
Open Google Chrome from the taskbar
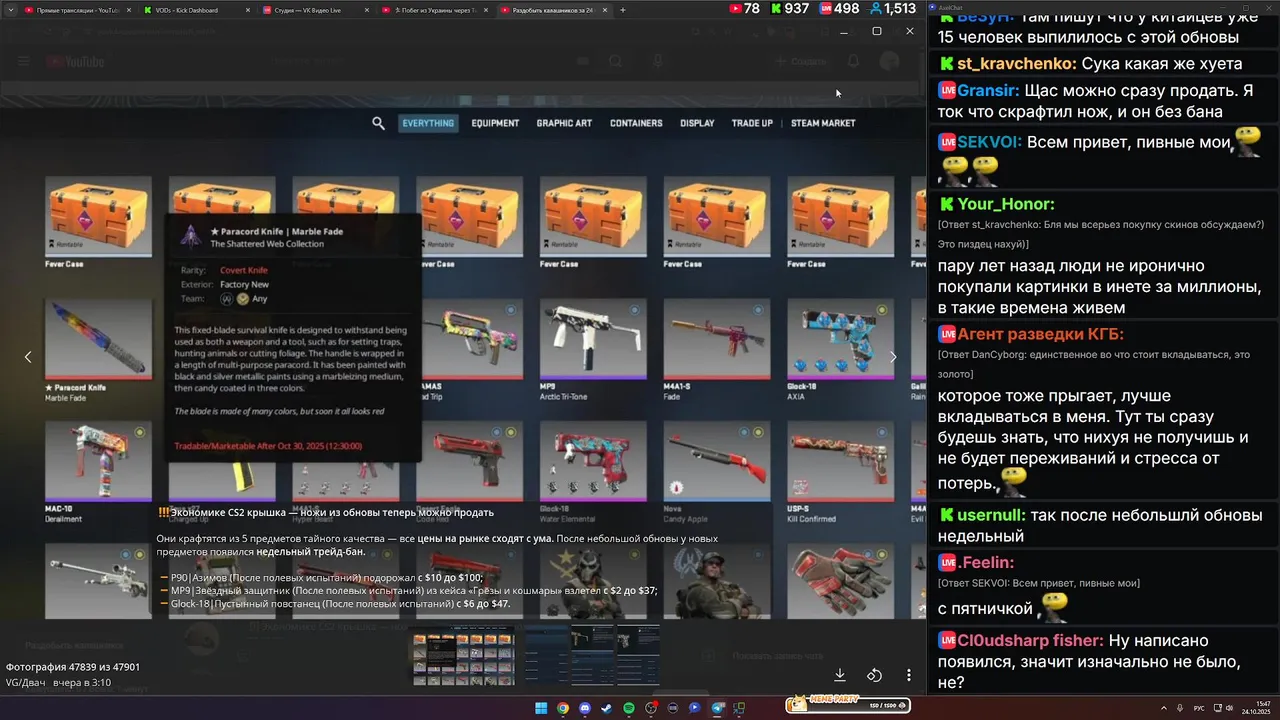[563, 708]
